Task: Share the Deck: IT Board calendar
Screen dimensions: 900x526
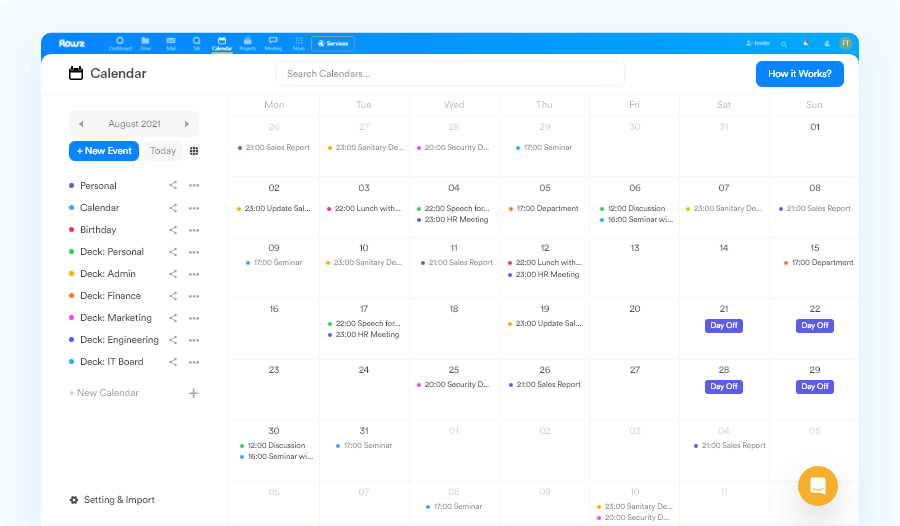Action: coord(173,362)
